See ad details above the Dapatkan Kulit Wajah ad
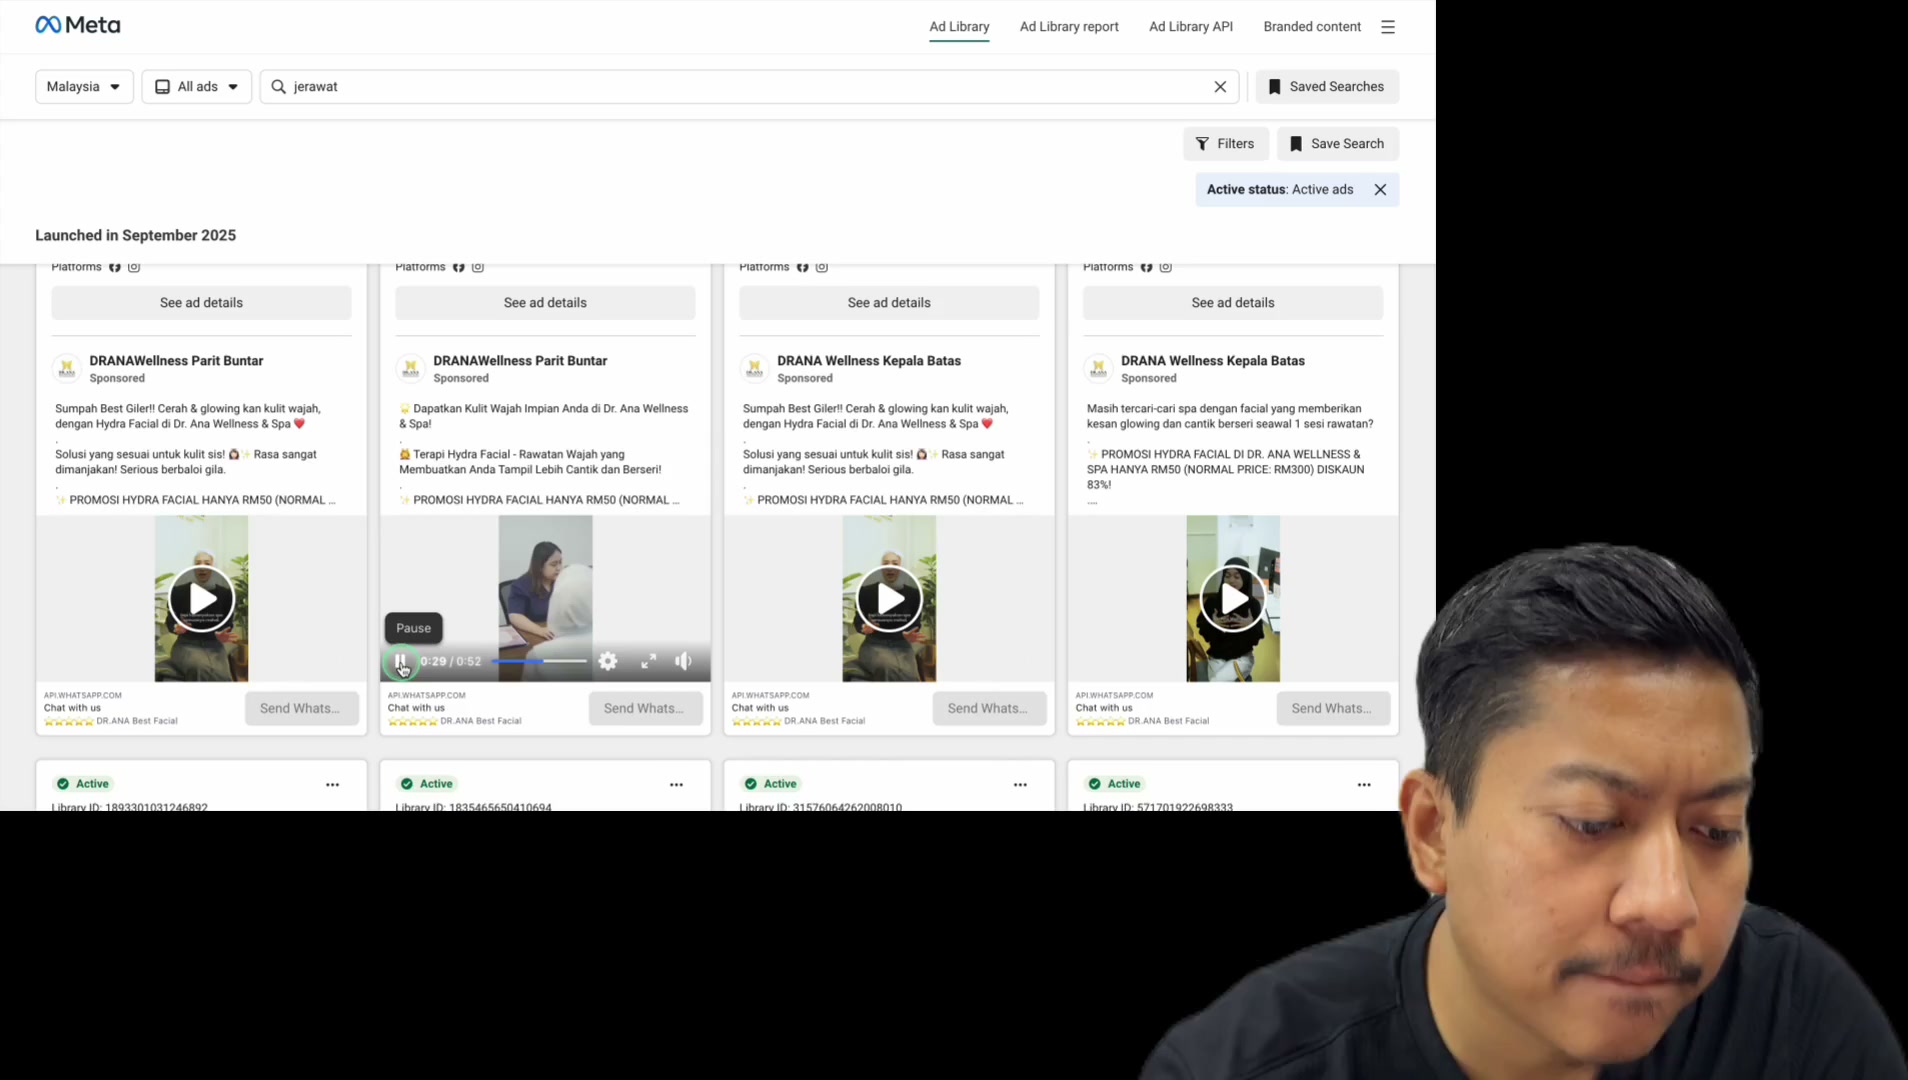Screen dimensions: 1908x1080 pos(545,303)
